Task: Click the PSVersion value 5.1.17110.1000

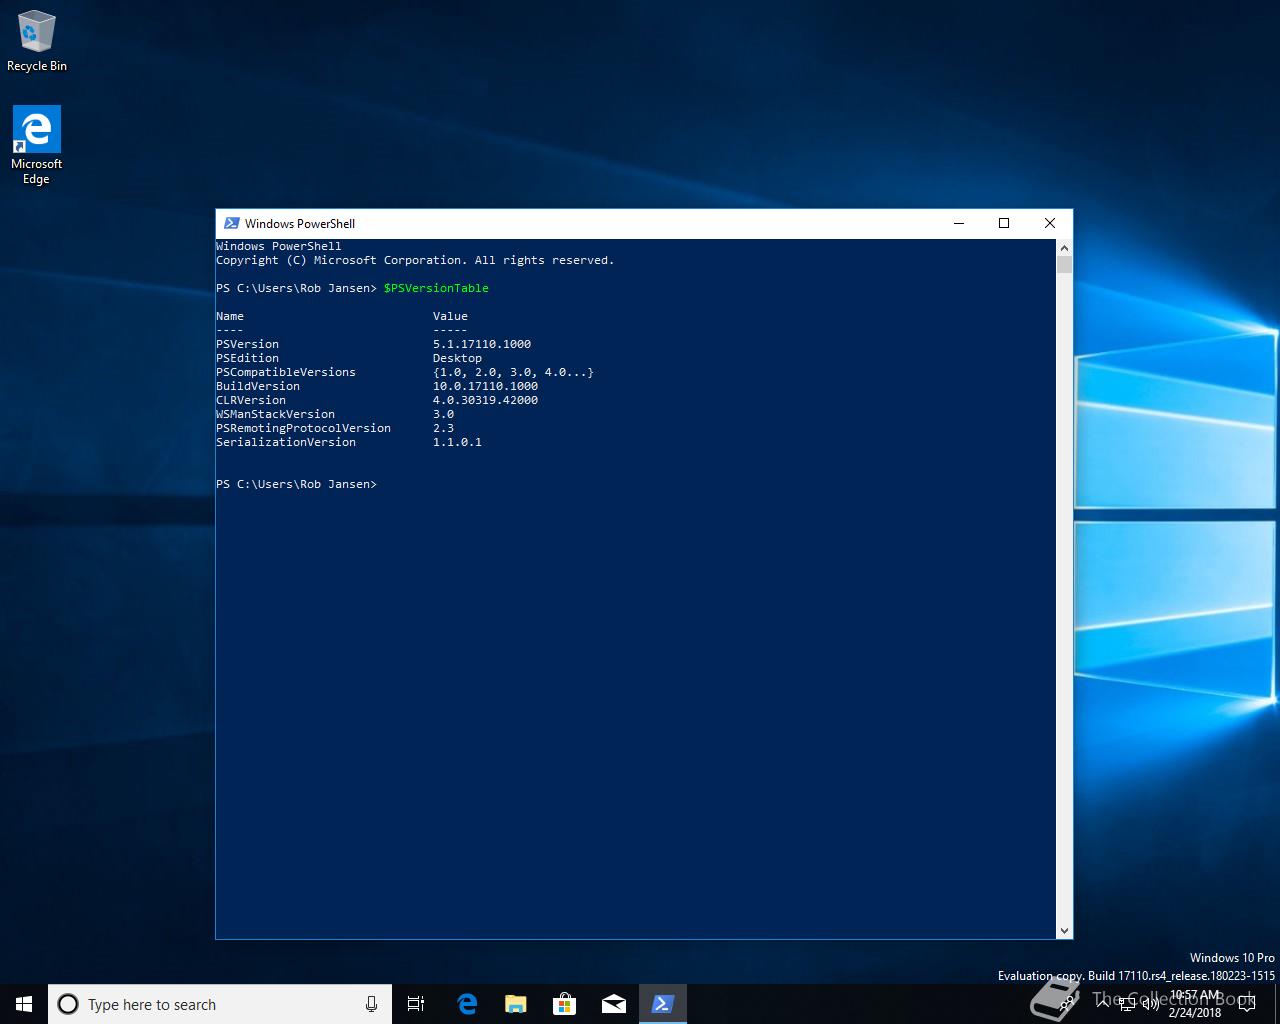Action: click(482, 344)
